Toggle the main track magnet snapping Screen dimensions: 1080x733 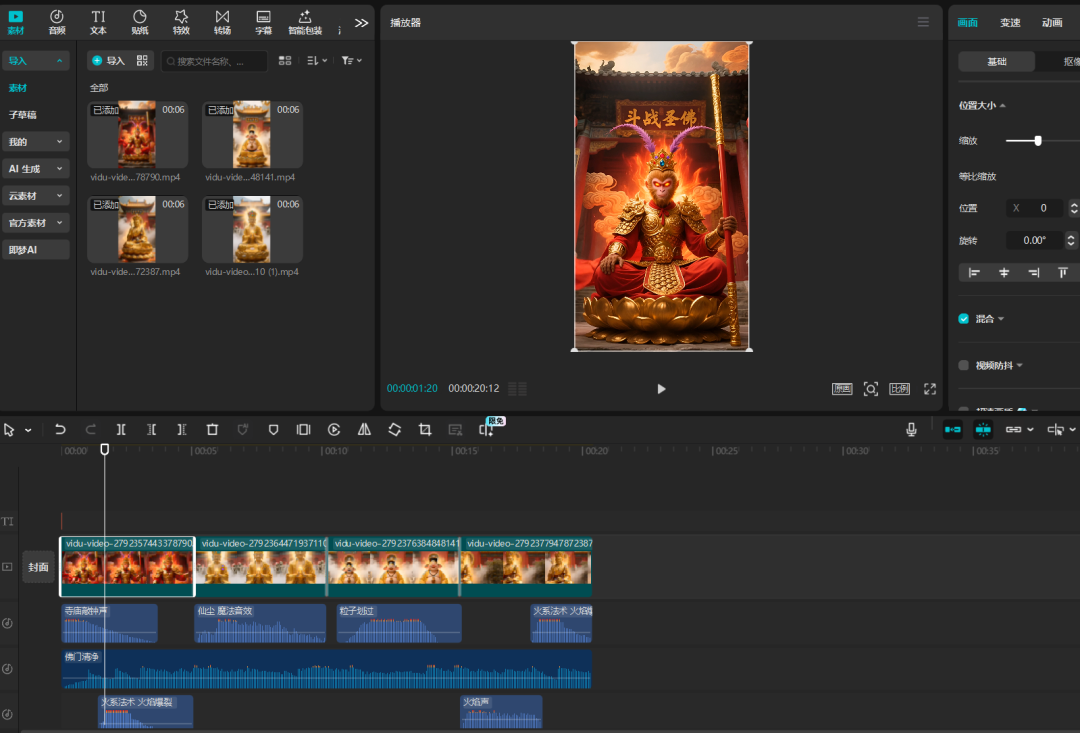952,429
